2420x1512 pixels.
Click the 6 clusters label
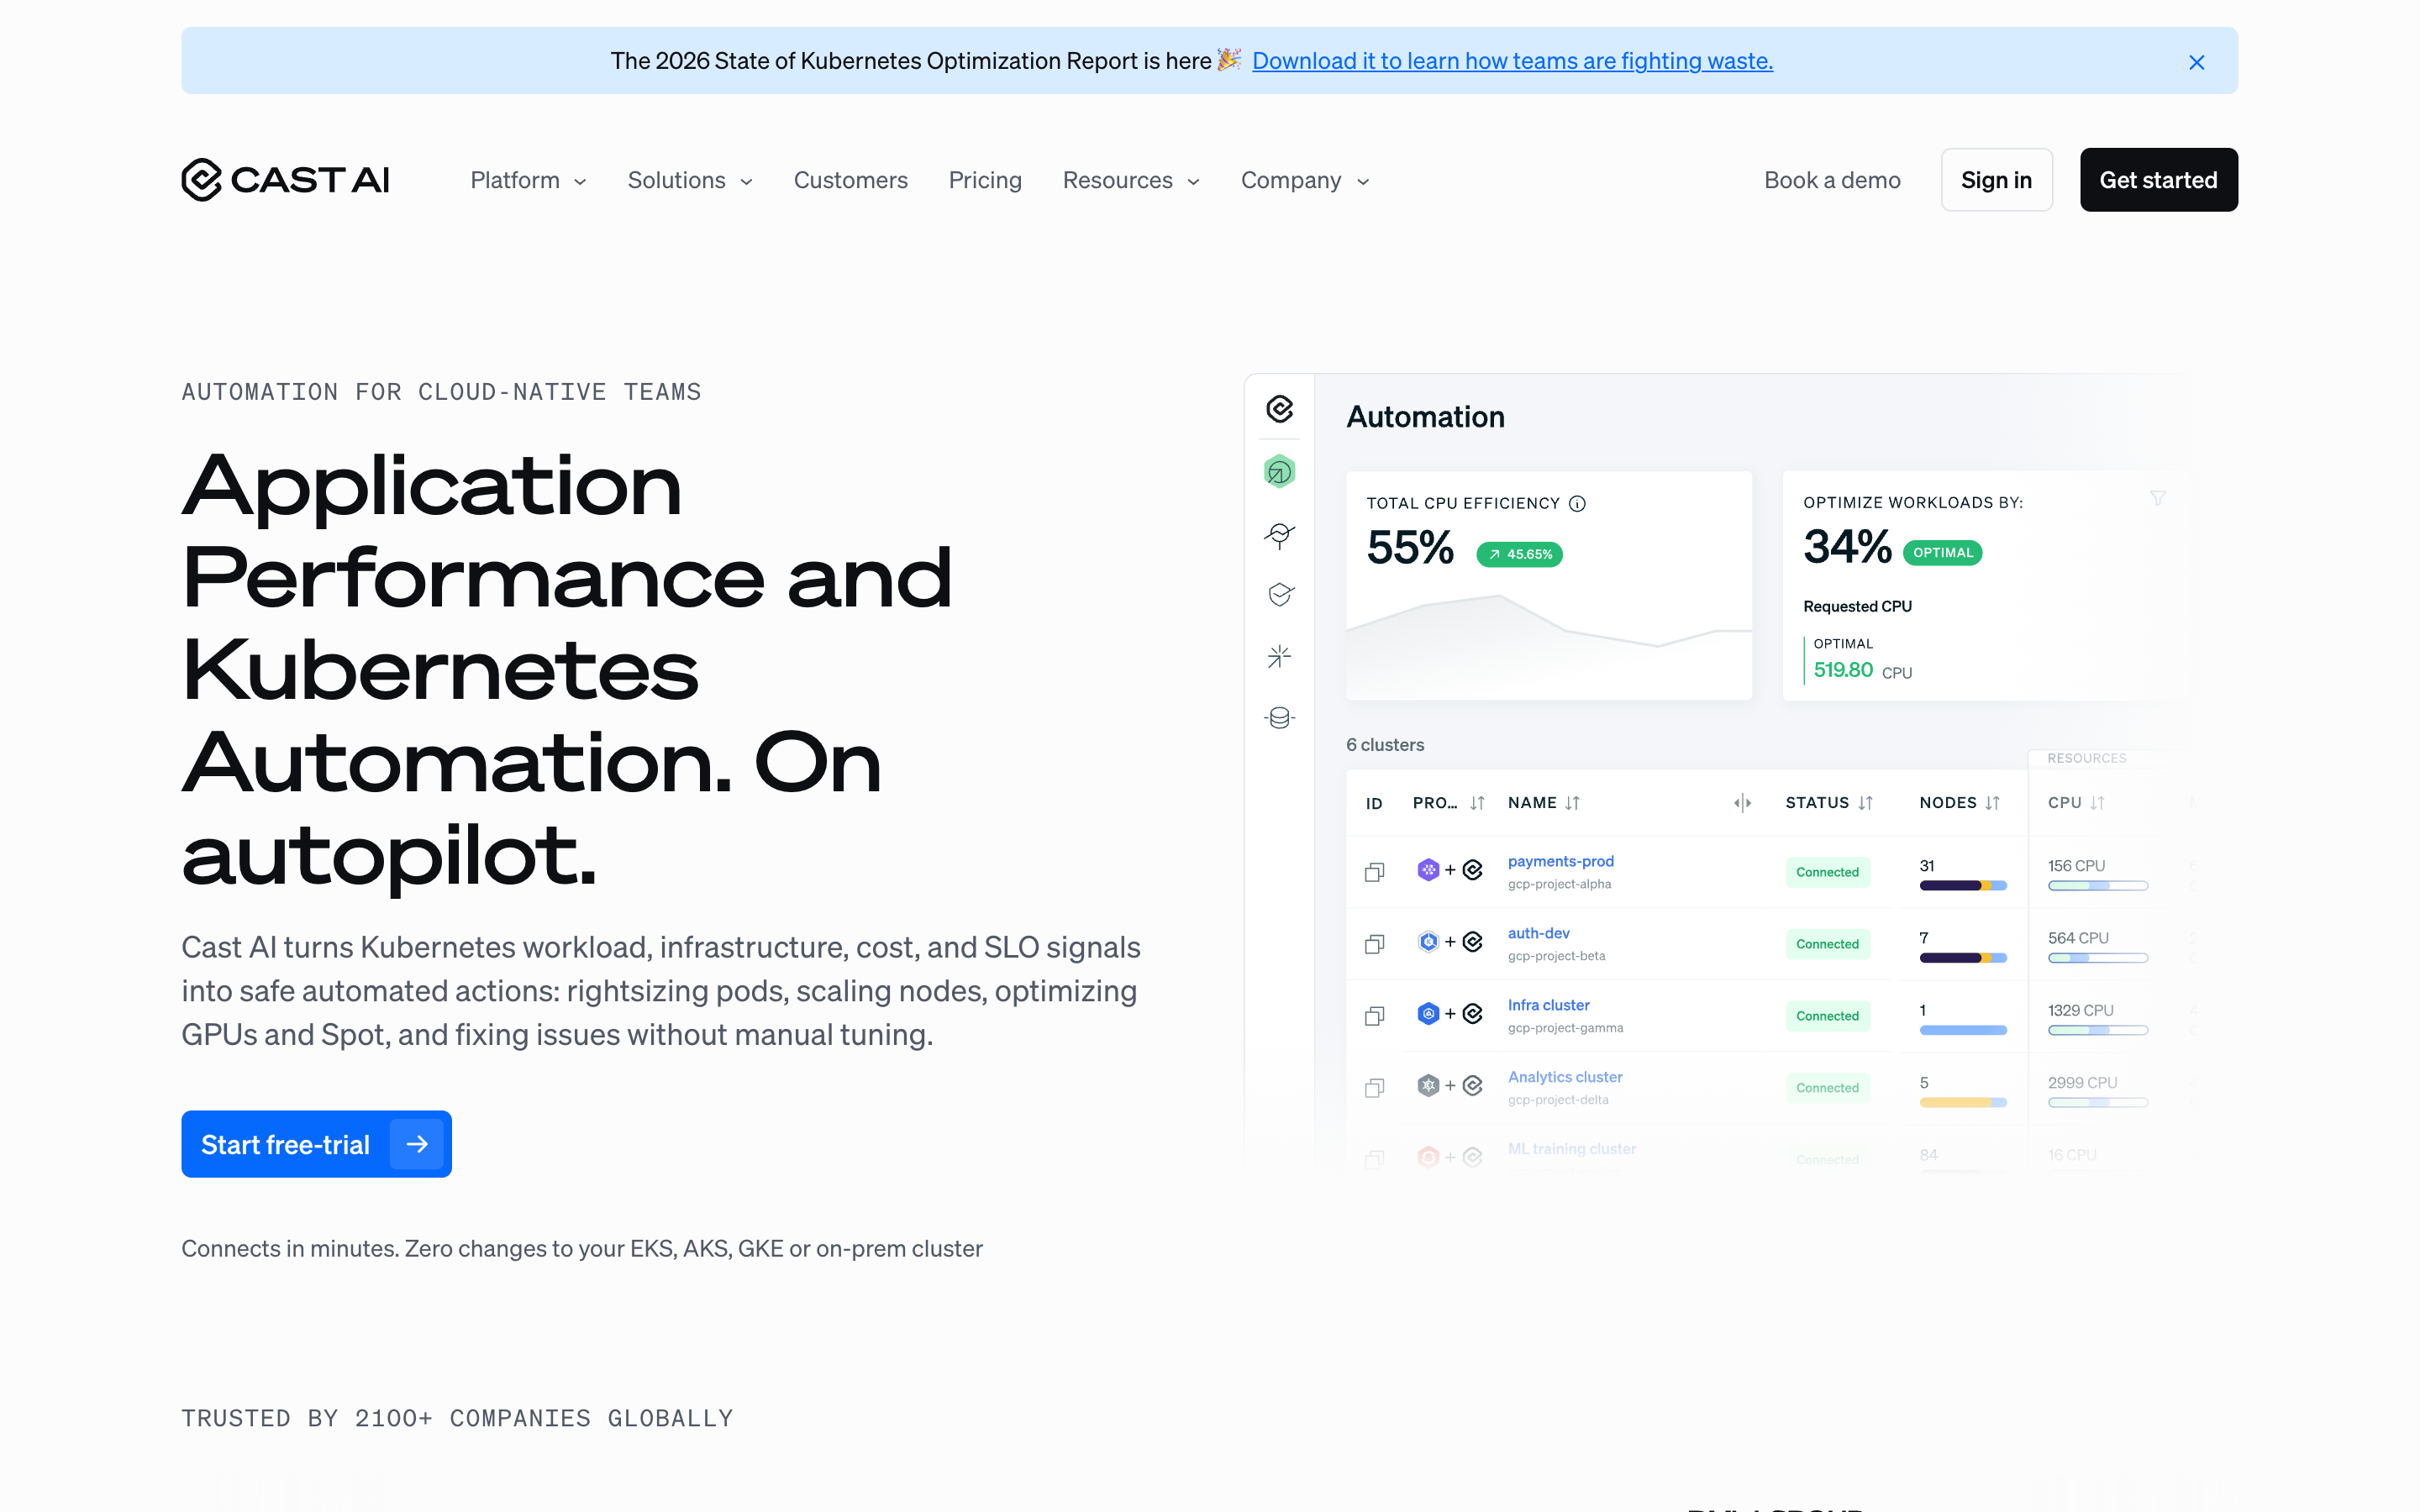[1385, 745]
